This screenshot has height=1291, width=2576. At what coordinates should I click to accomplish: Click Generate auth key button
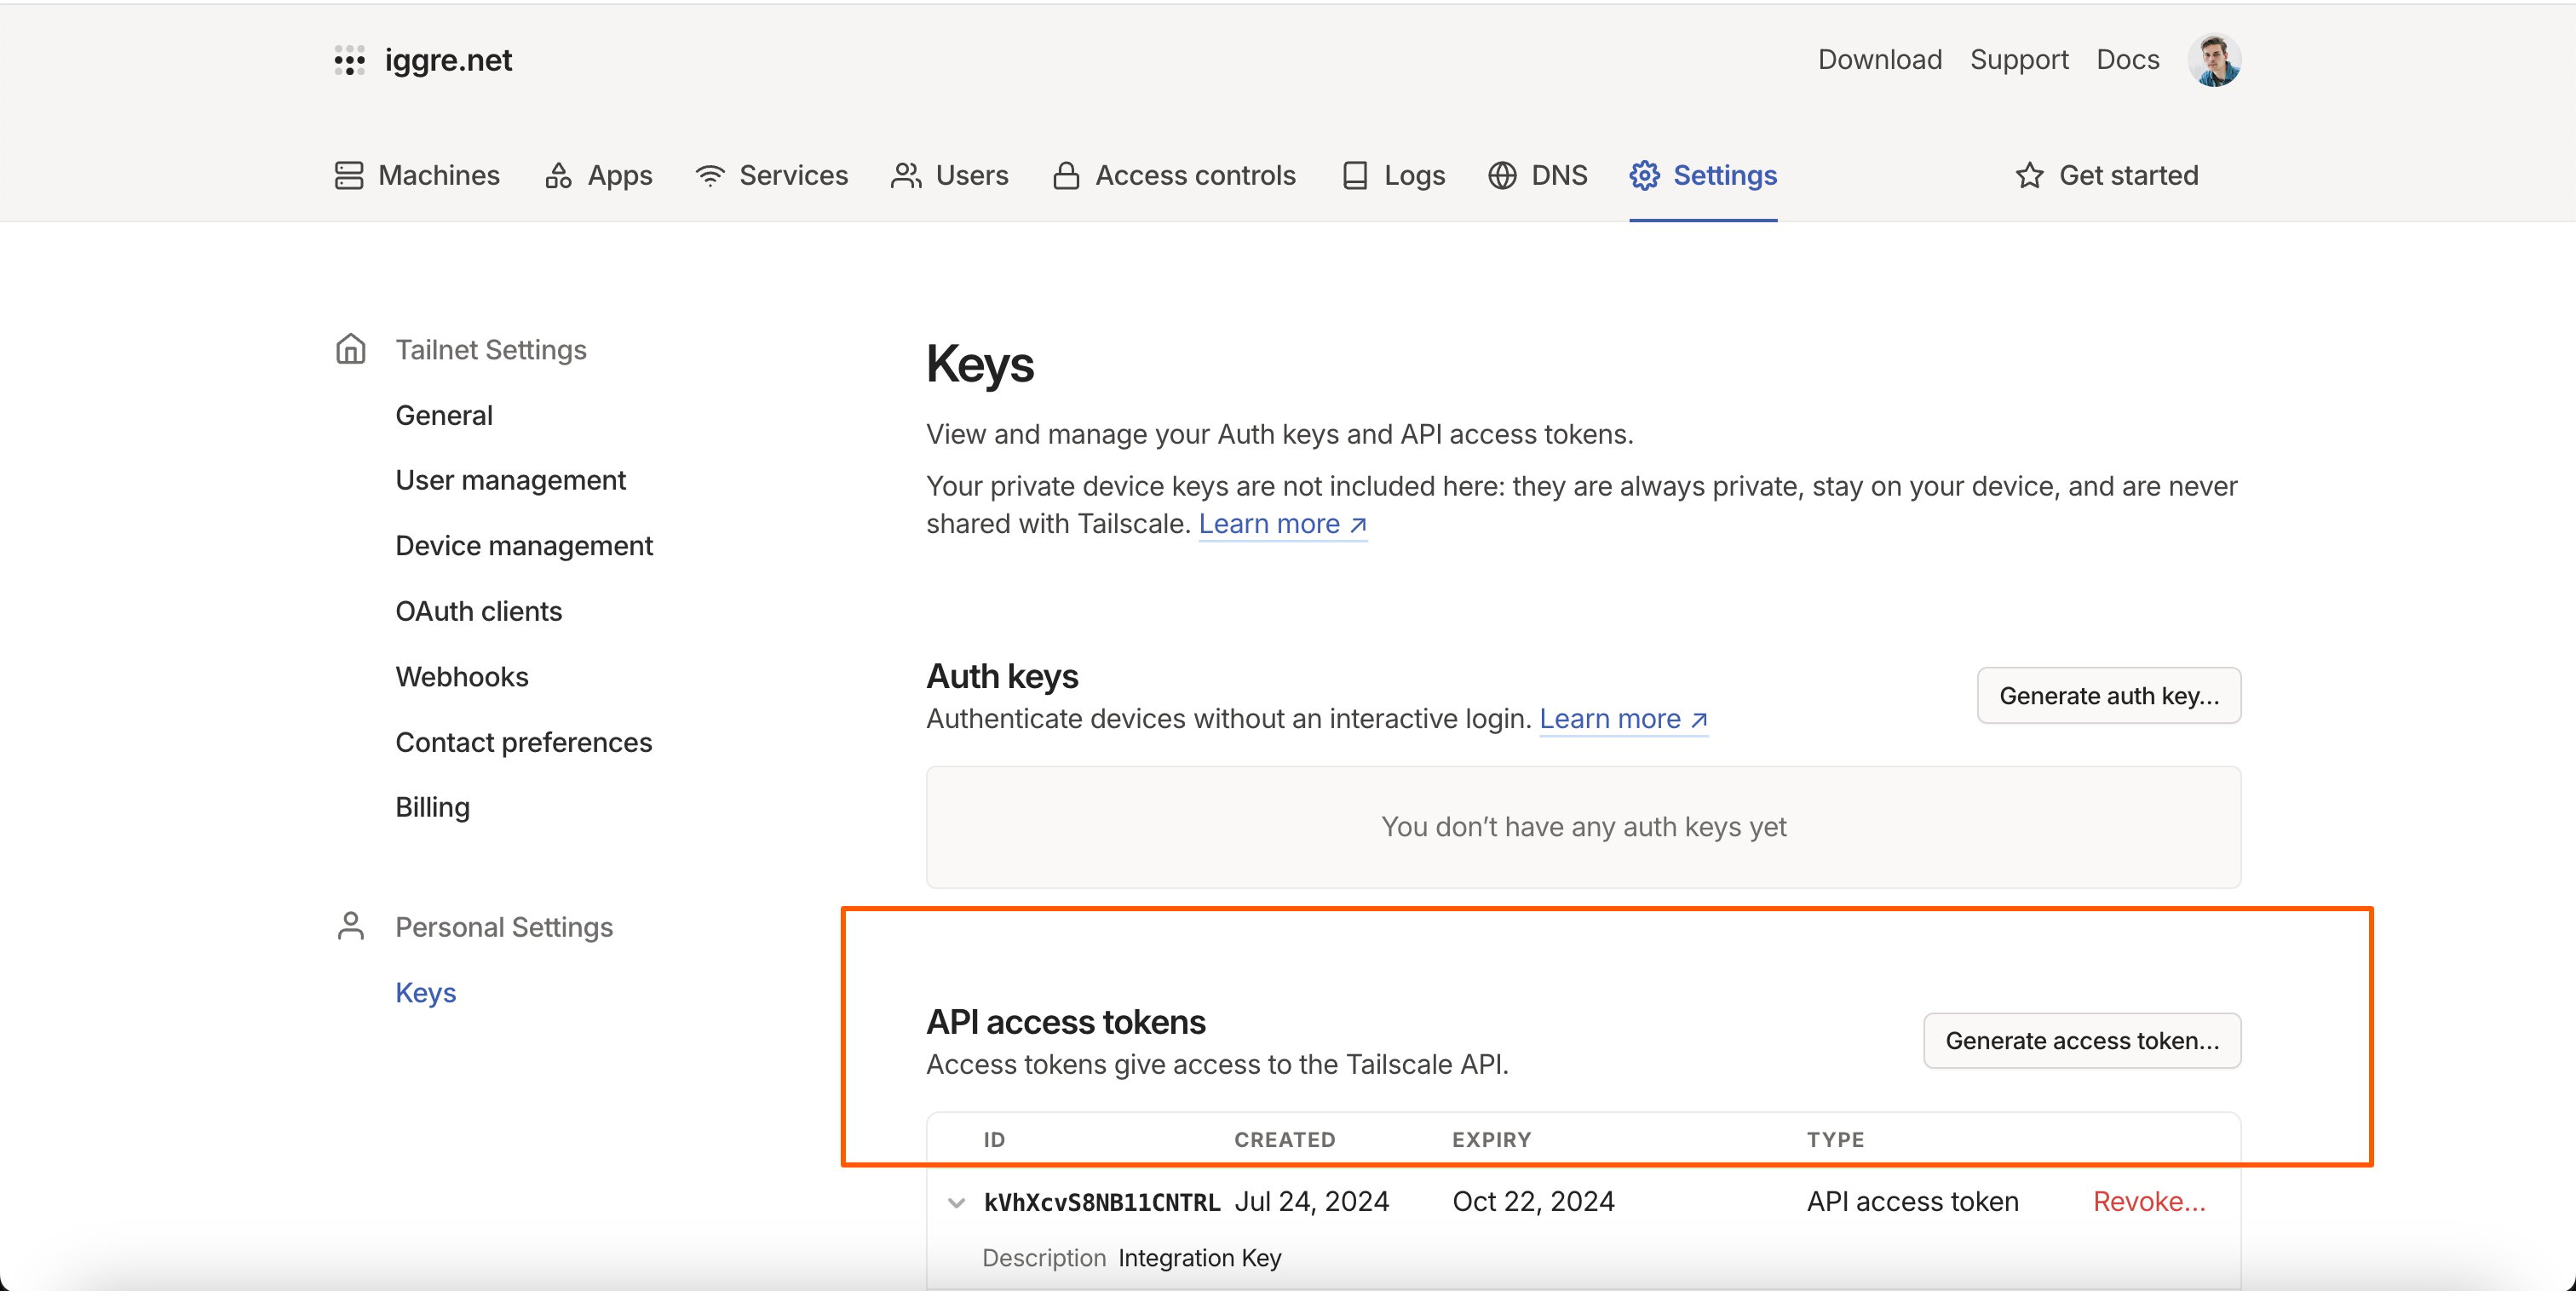click(2109, 695)
